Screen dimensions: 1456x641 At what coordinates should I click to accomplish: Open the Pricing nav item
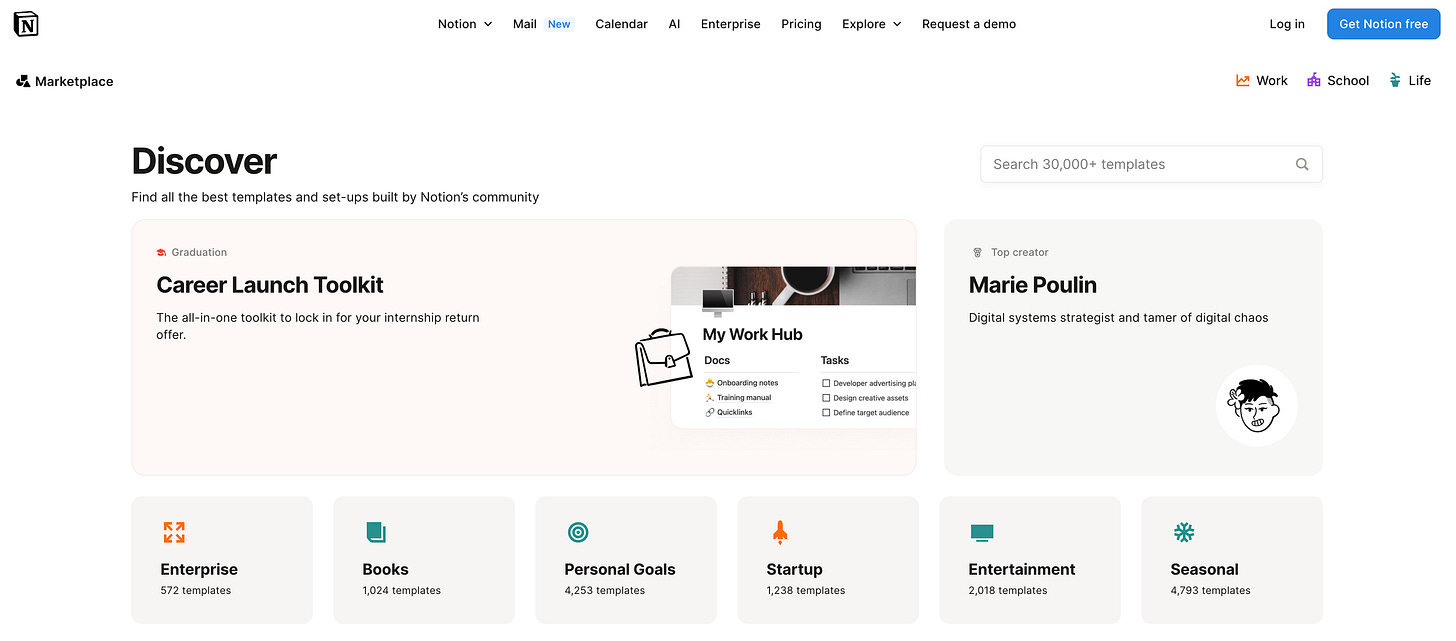(801, 24)
